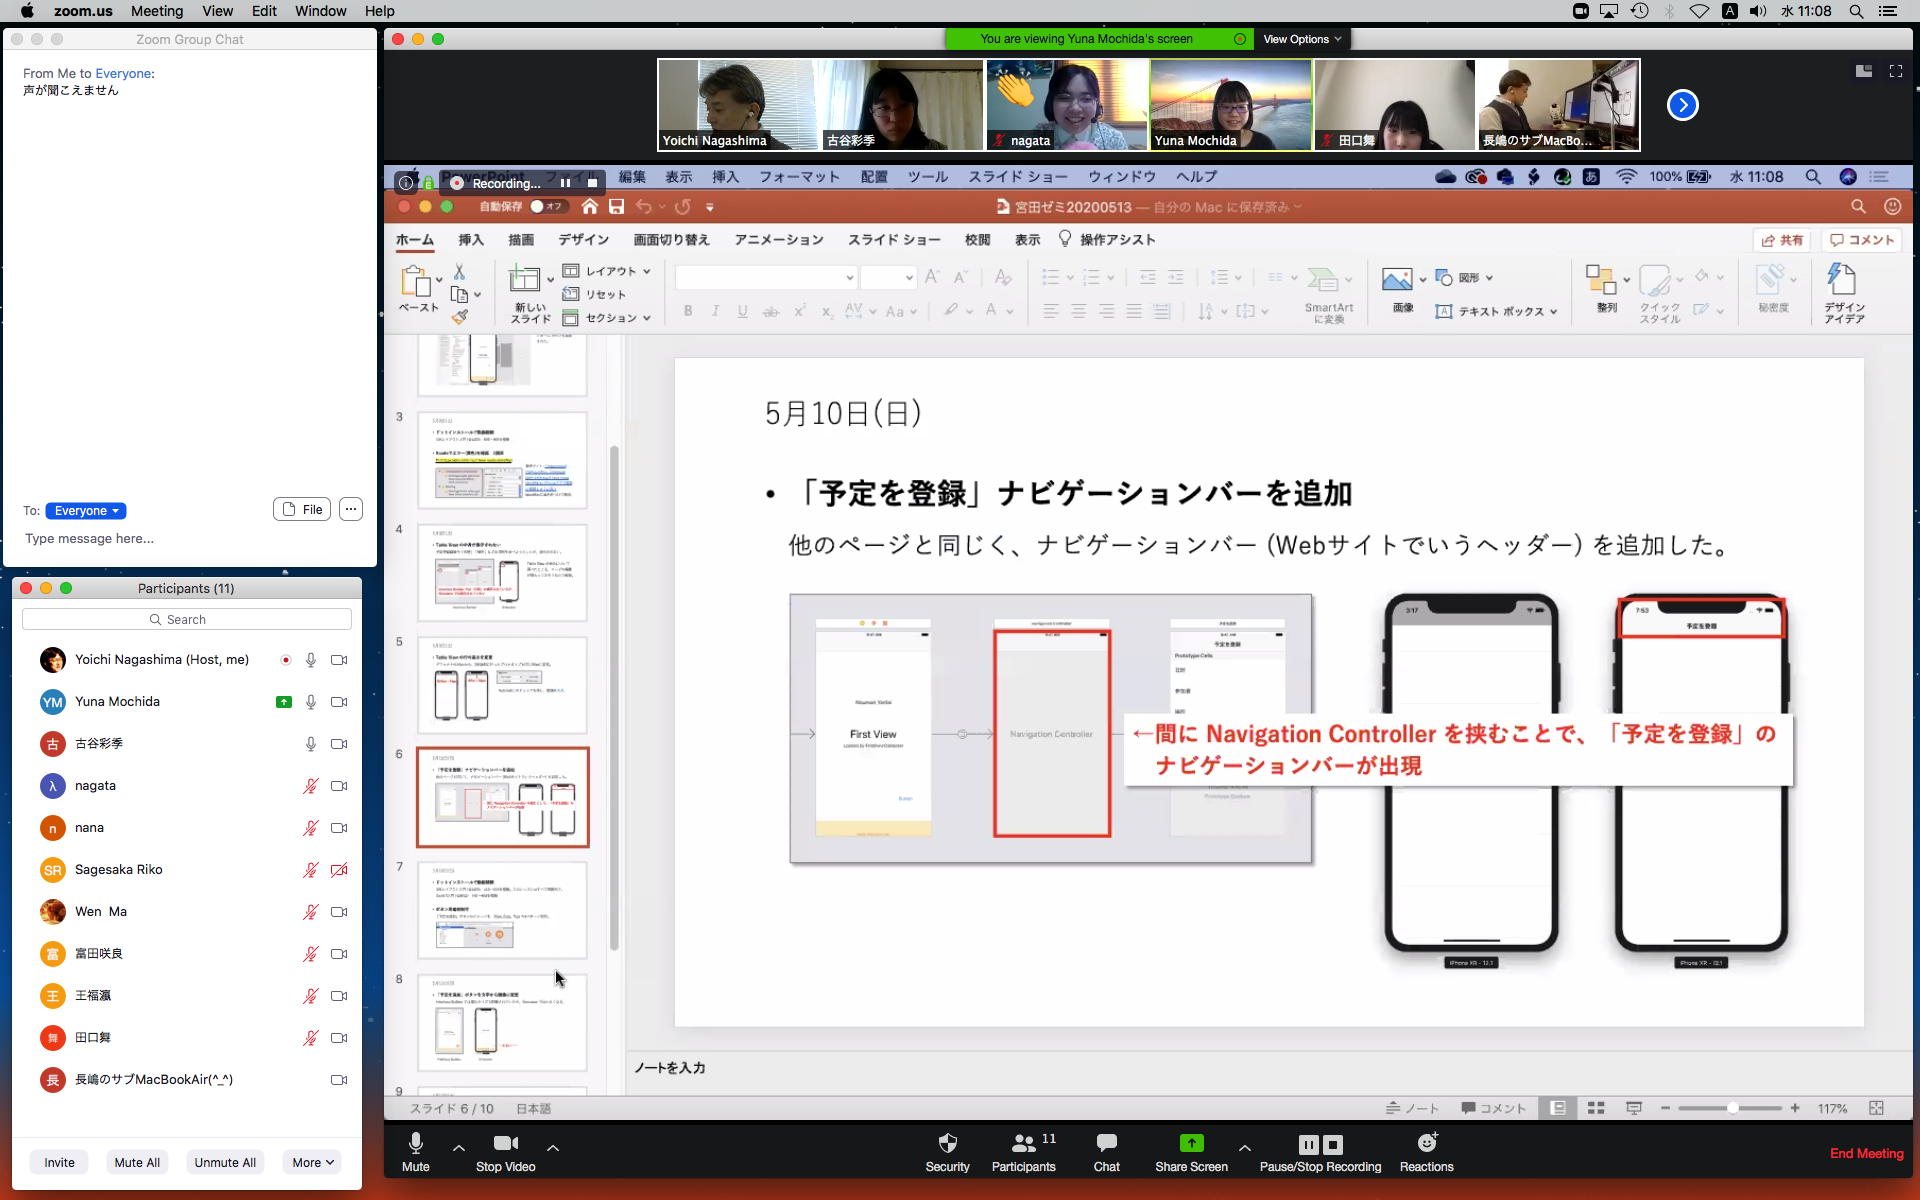Viewport: 1920px width, 1200px height.
Task: Open the Chat bubble icon
Action: 1106,1143
